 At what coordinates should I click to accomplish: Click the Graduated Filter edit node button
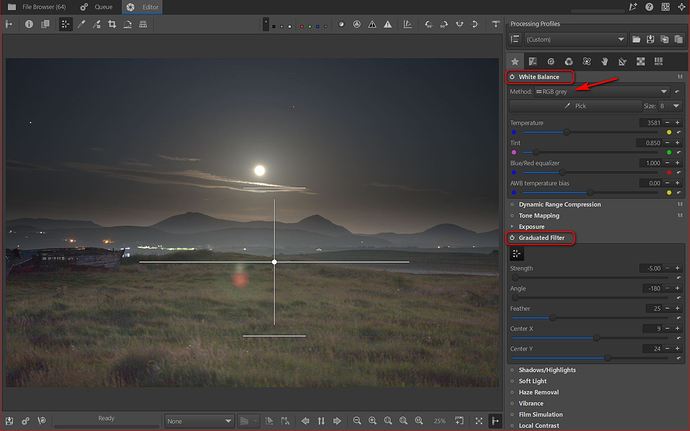[517, 253]
